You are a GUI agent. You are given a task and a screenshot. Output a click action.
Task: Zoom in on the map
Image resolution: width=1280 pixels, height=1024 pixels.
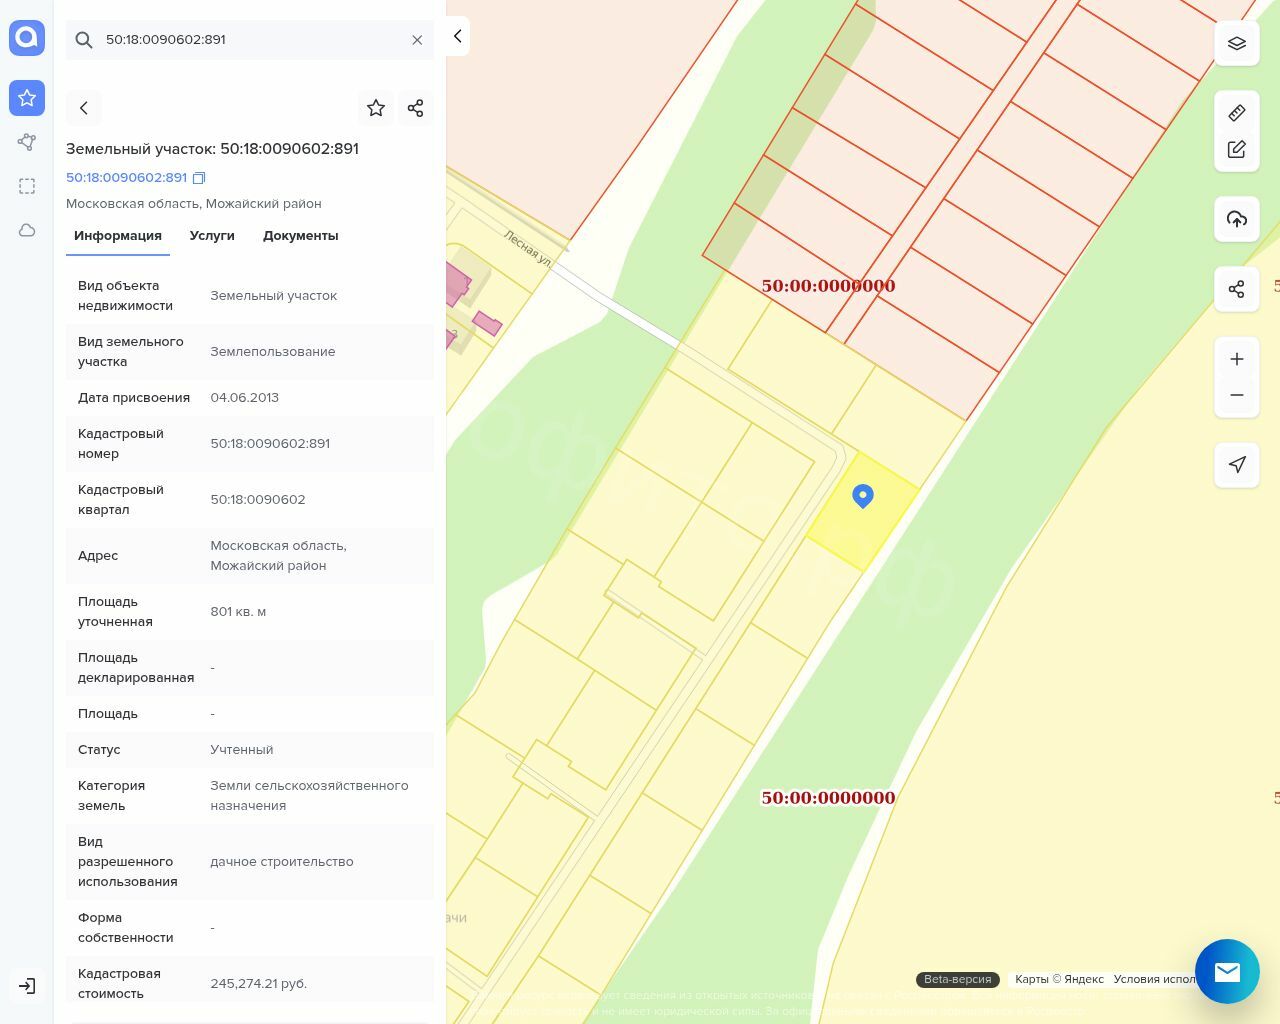click(1237, 359)
